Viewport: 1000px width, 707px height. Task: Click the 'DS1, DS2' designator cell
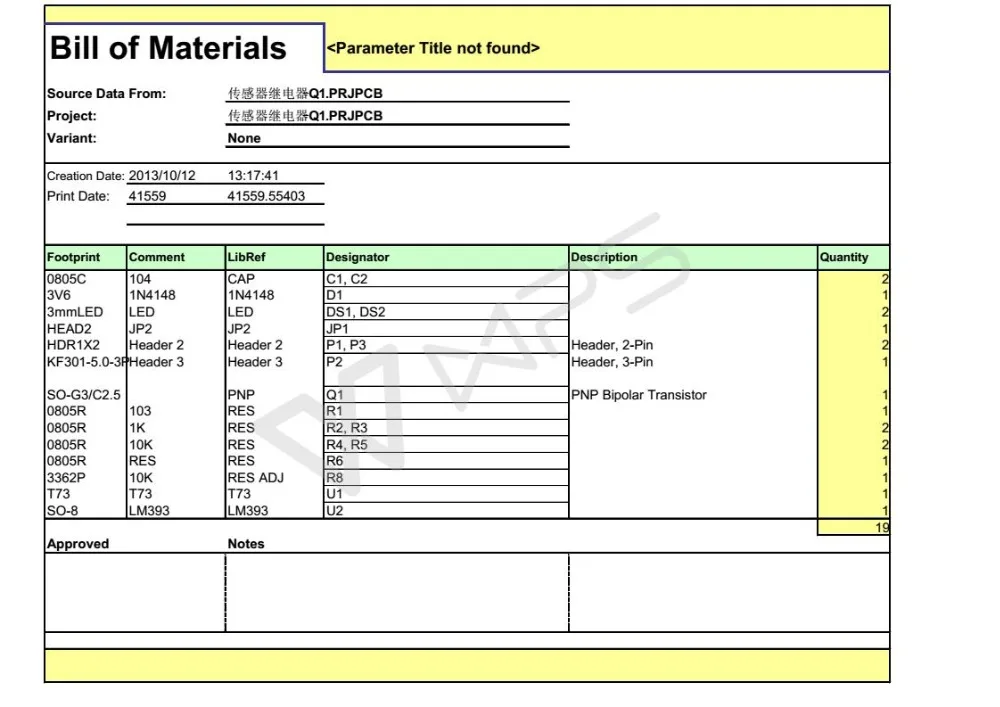point(446,312)
